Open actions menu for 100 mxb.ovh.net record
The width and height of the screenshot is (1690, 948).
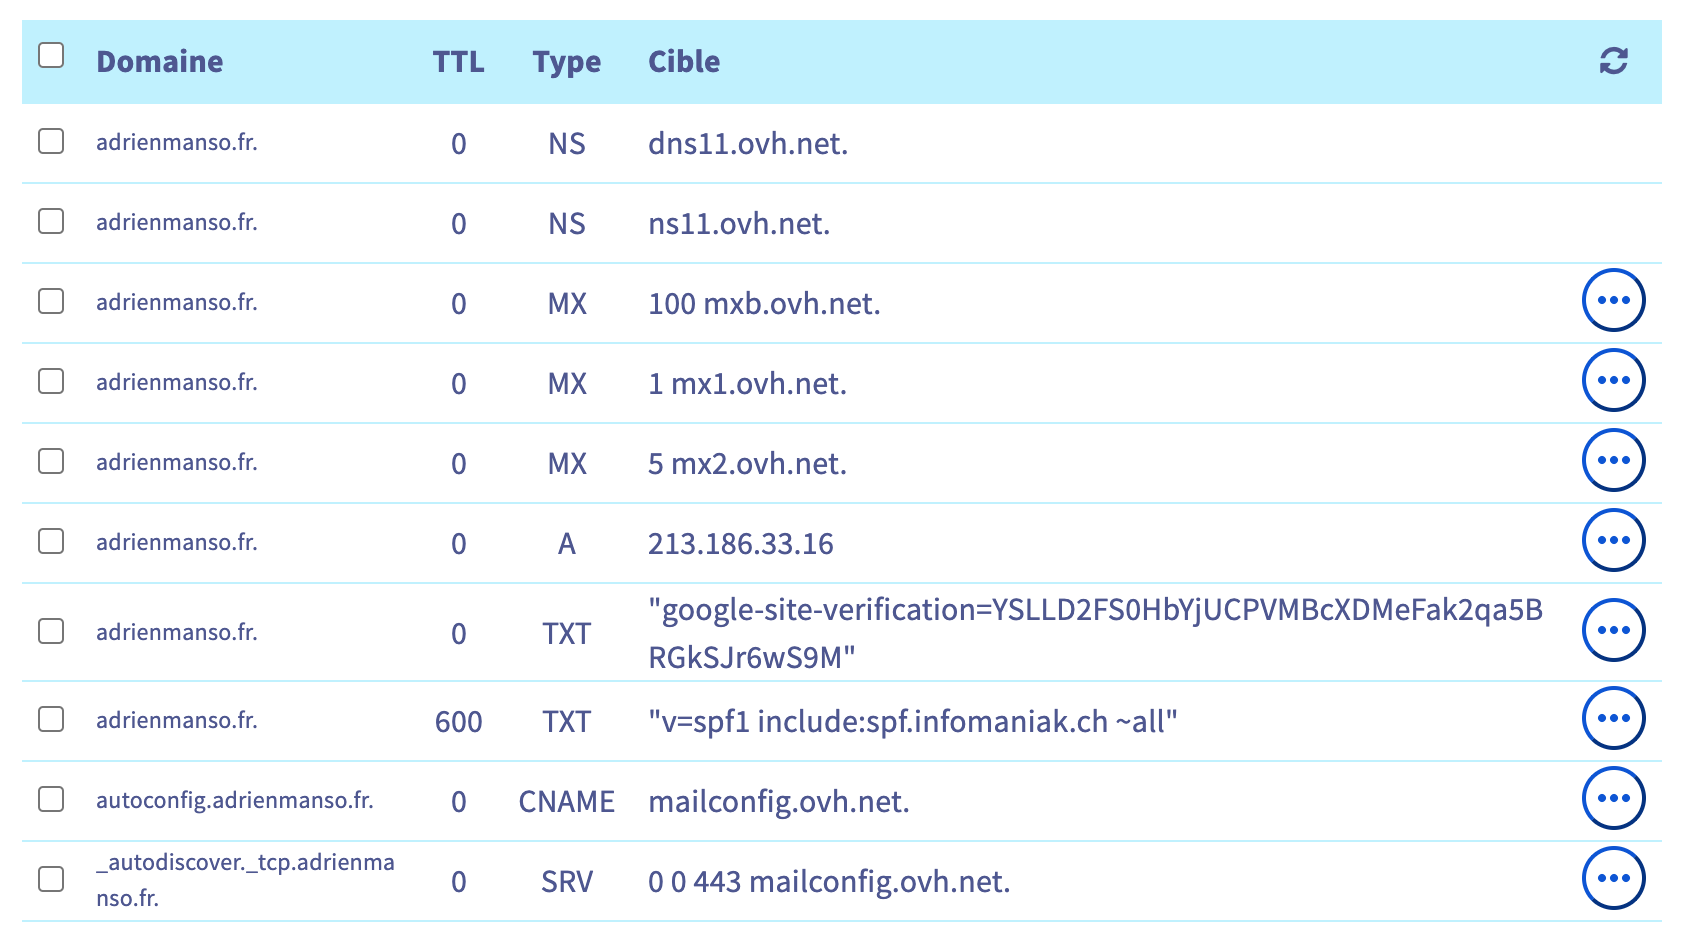tap(1613, 300)
